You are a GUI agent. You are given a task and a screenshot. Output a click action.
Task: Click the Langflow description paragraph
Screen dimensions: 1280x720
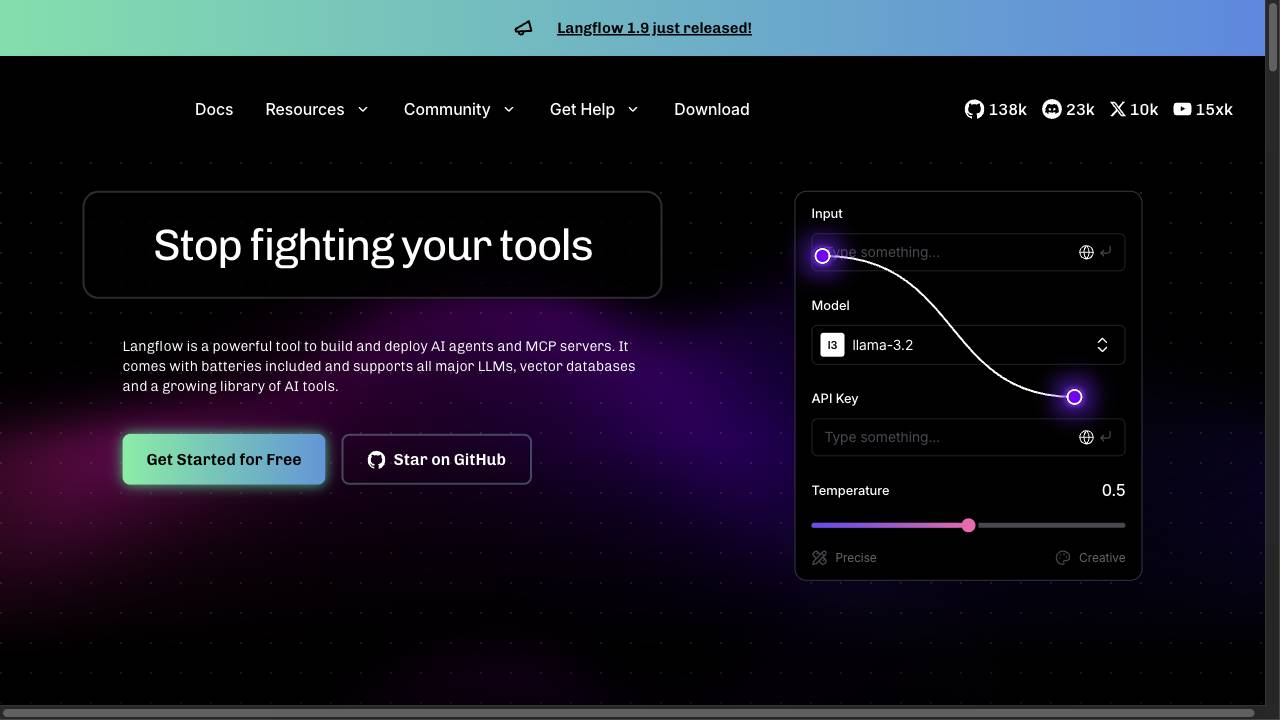pyautogui.click(x=379, y=366)
